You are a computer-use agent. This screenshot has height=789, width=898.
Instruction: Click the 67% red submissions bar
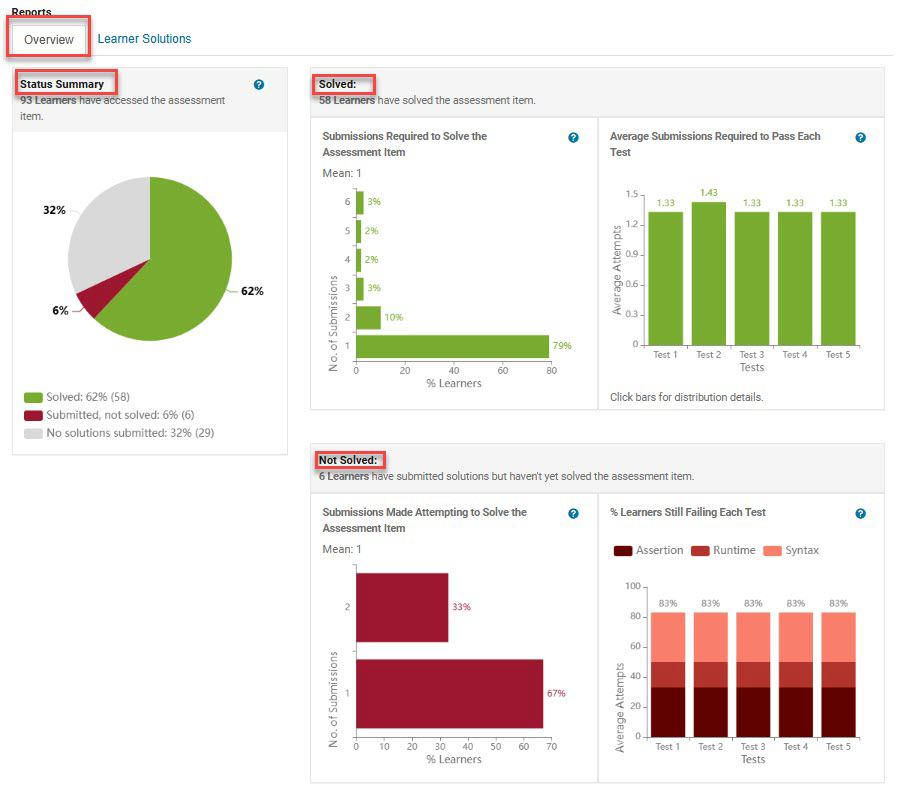click(450, 694)
